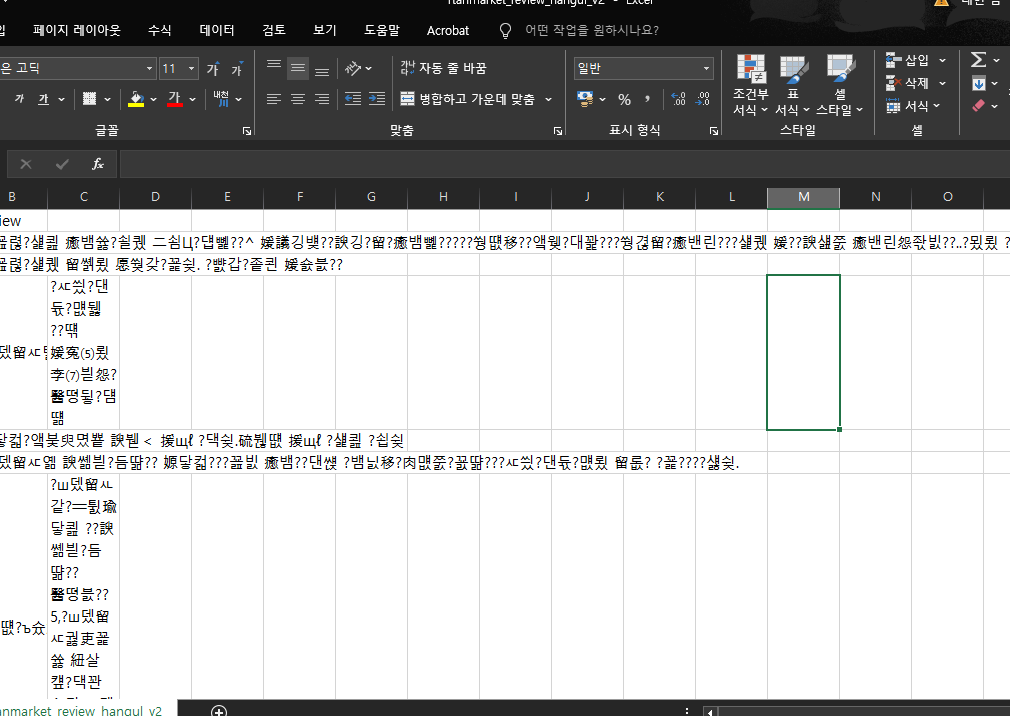Decrease font size with smaller 가 icon
Viewport: 1010px width, 716px height.
236,69
